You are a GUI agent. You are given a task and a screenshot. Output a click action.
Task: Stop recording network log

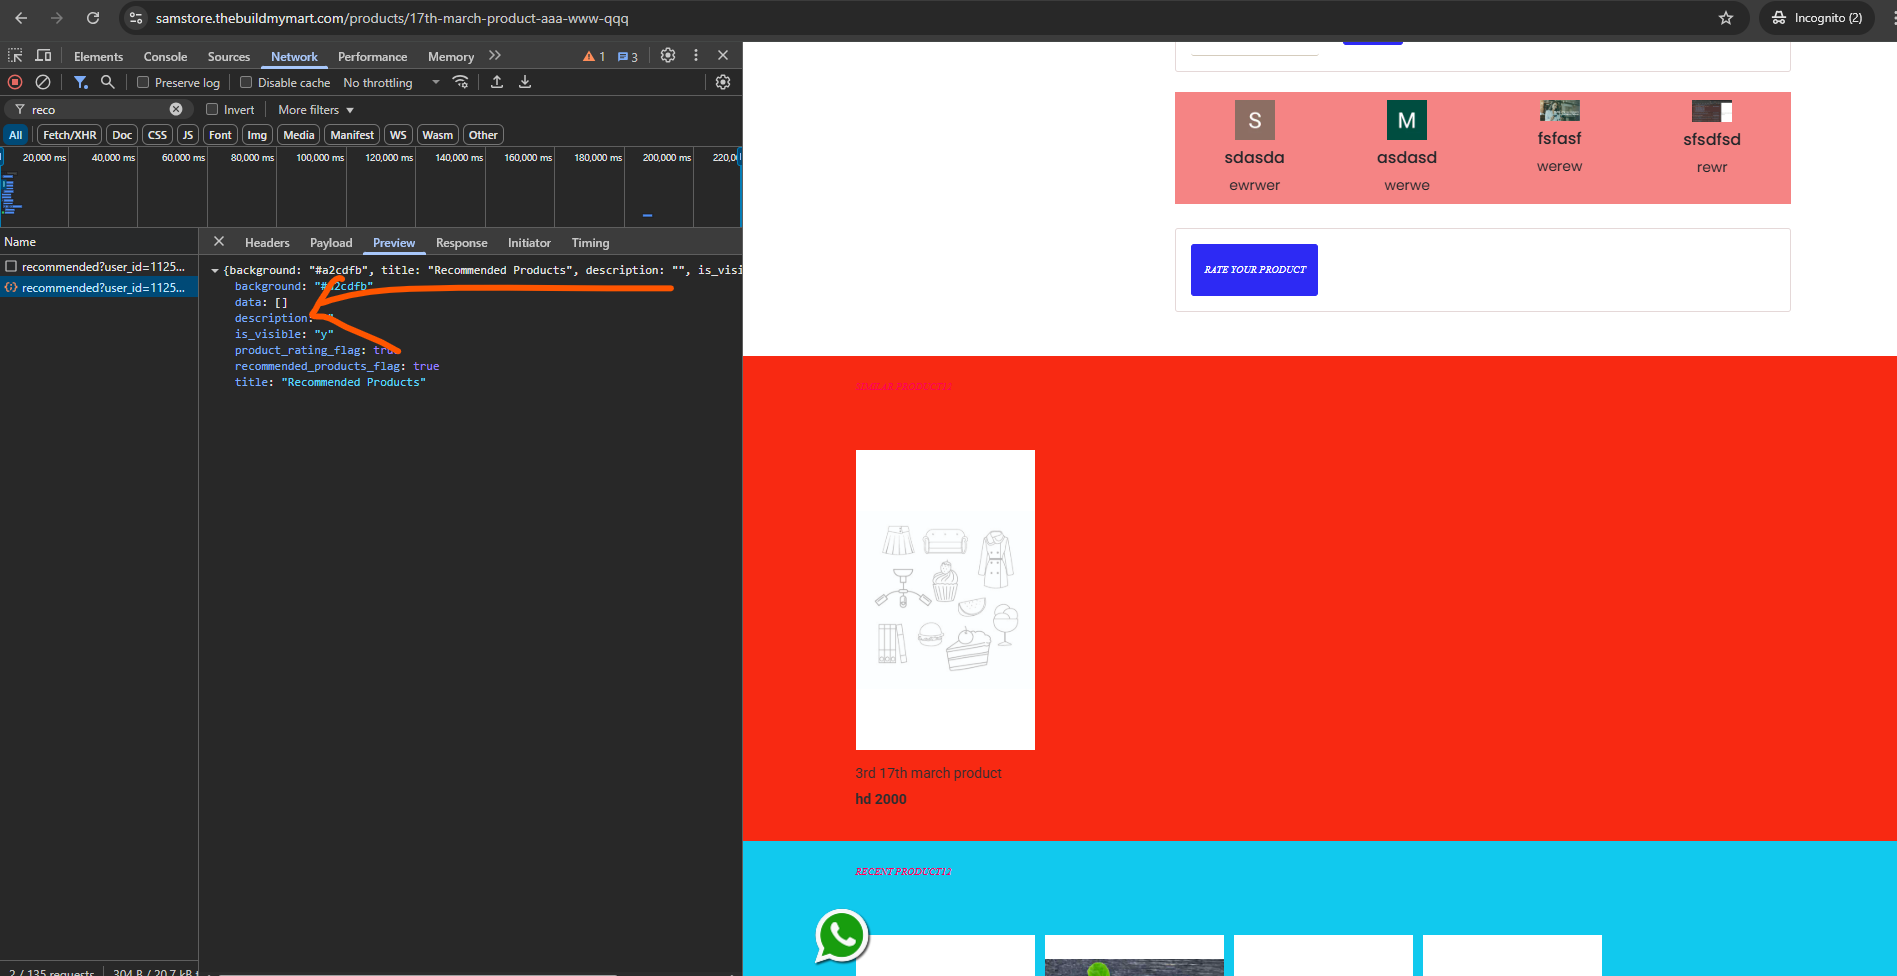tap(15, 82)
